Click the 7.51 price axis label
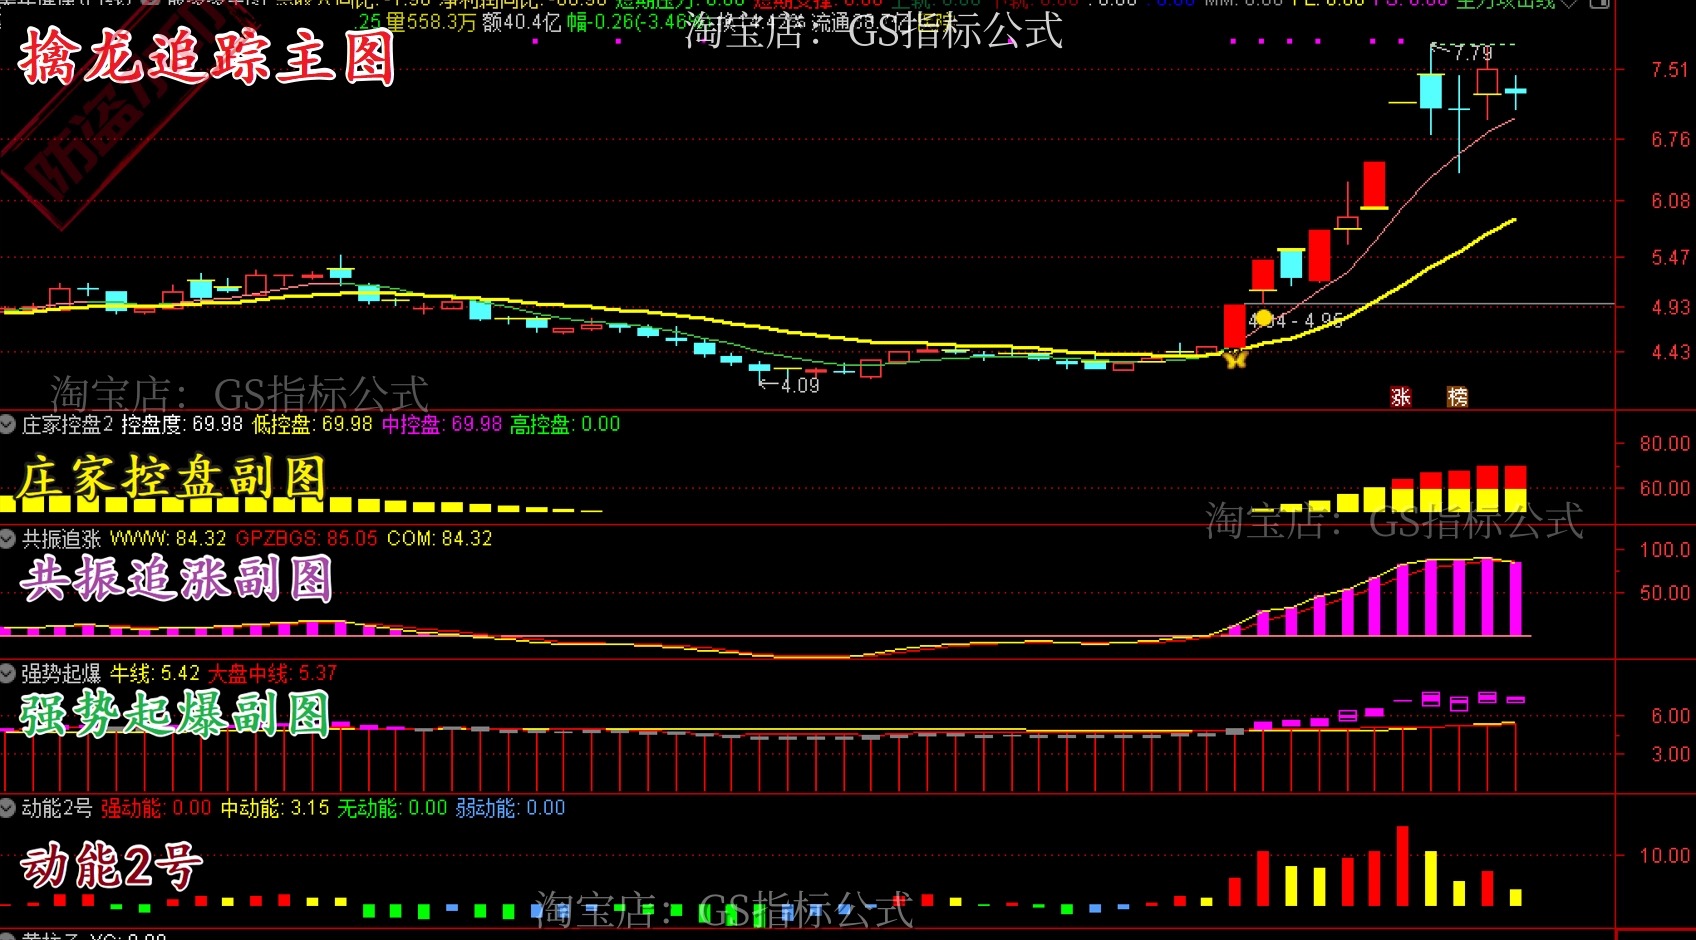Image resolution: width=1696 pixels, height=940 pixels. (1669, 70)
